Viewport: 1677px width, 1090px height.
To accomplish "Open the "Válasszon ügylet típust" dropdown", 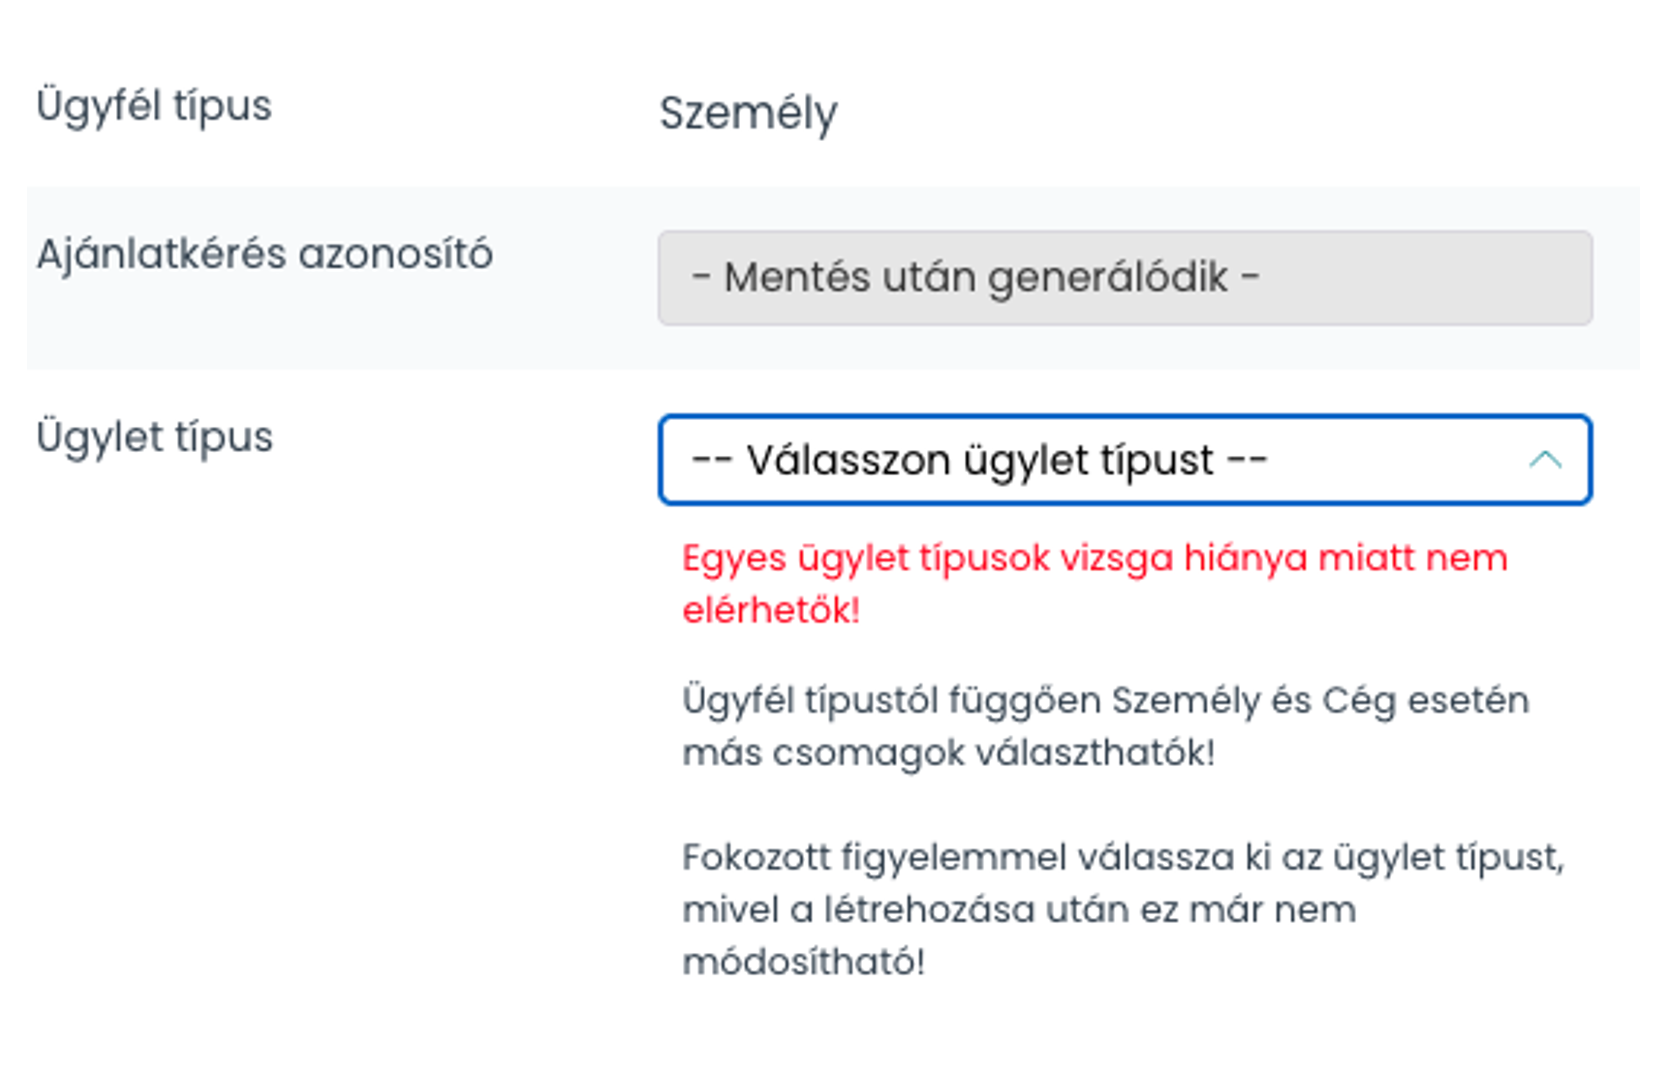I will [1124, 460].
